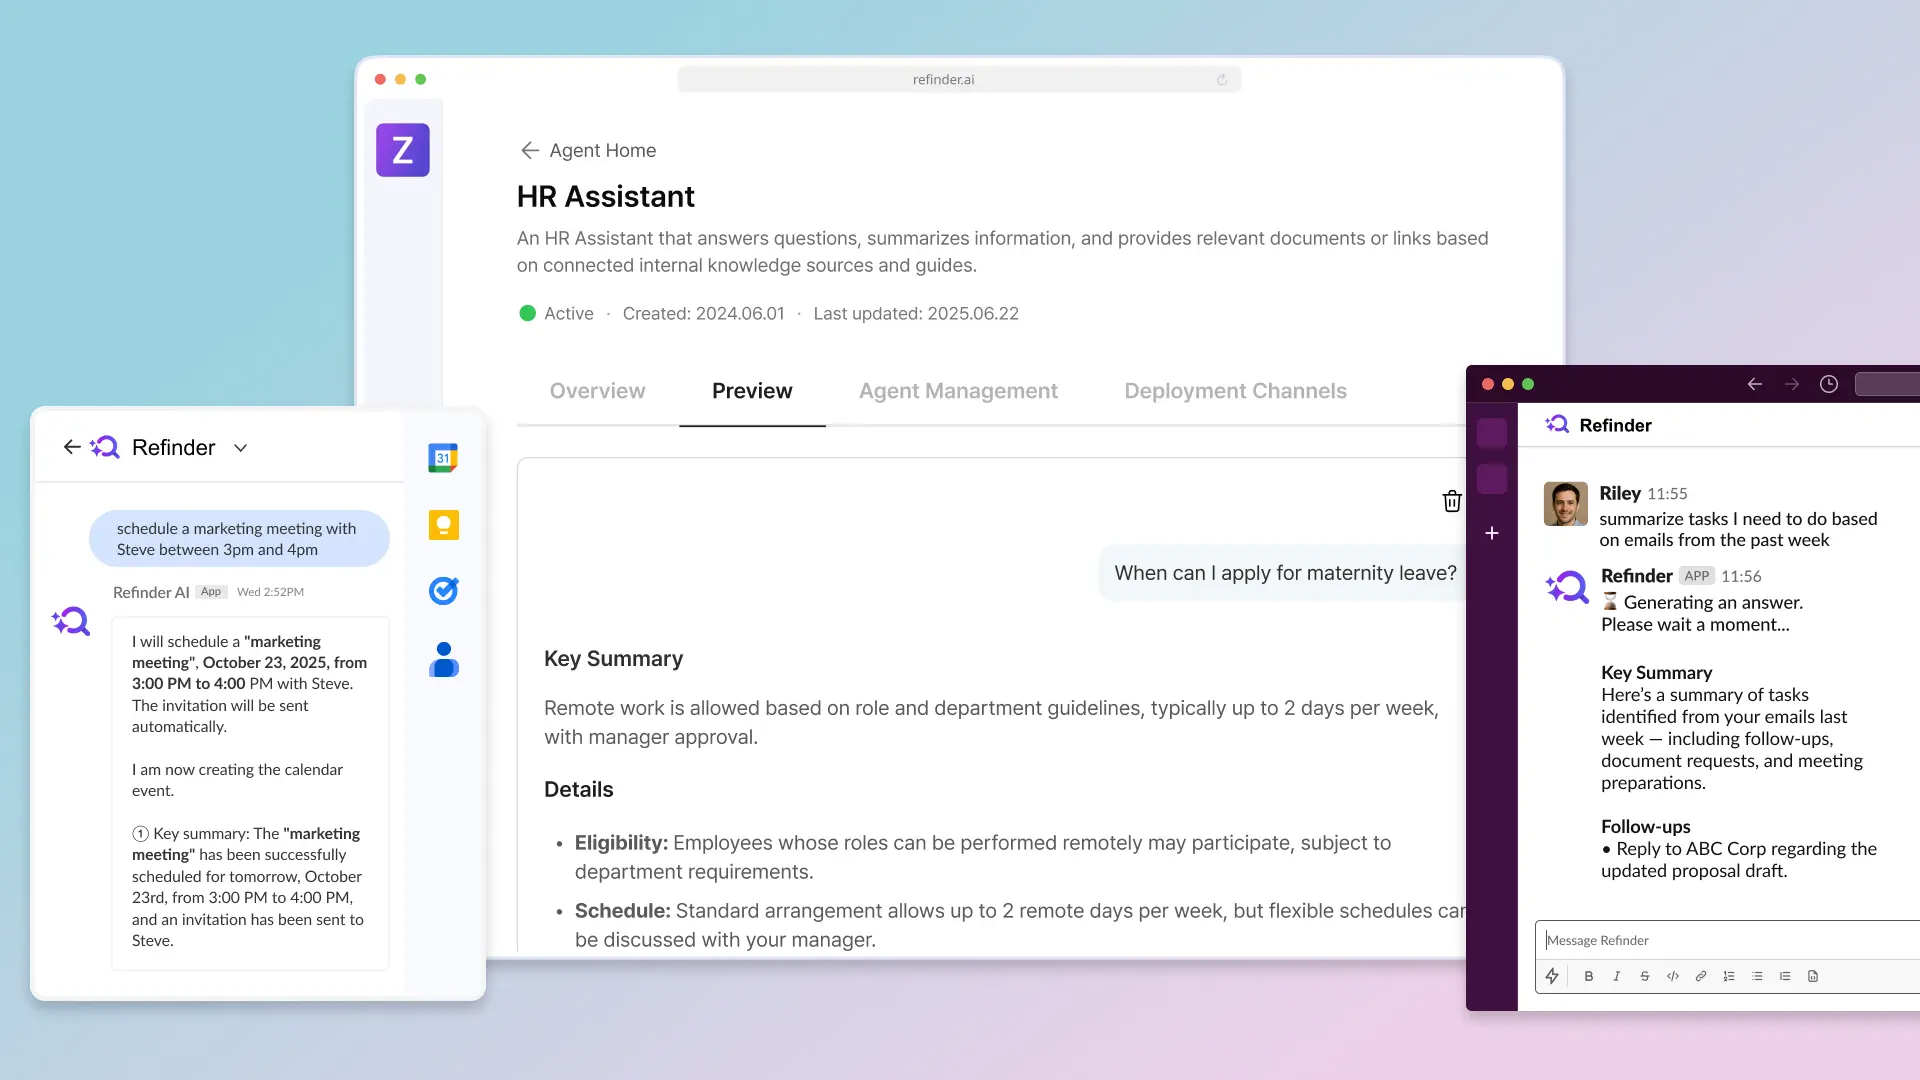Image resolution: width=1920 pixels, height=1080 pixels.
Task: Delete the preview chat with the trash icon
Action: tap(1452, 501)
